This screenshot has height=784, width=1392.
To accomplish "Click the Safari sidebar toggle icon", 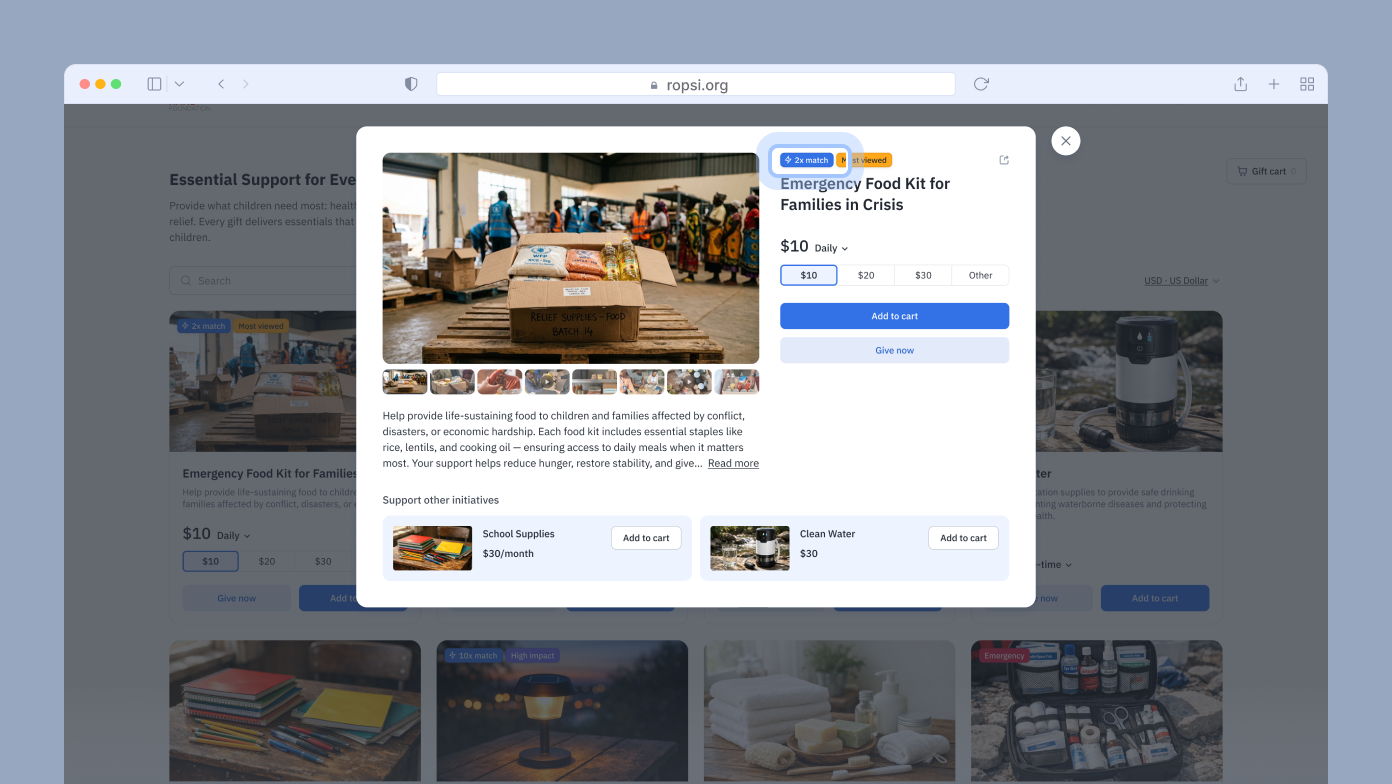I will coord(154,84).
